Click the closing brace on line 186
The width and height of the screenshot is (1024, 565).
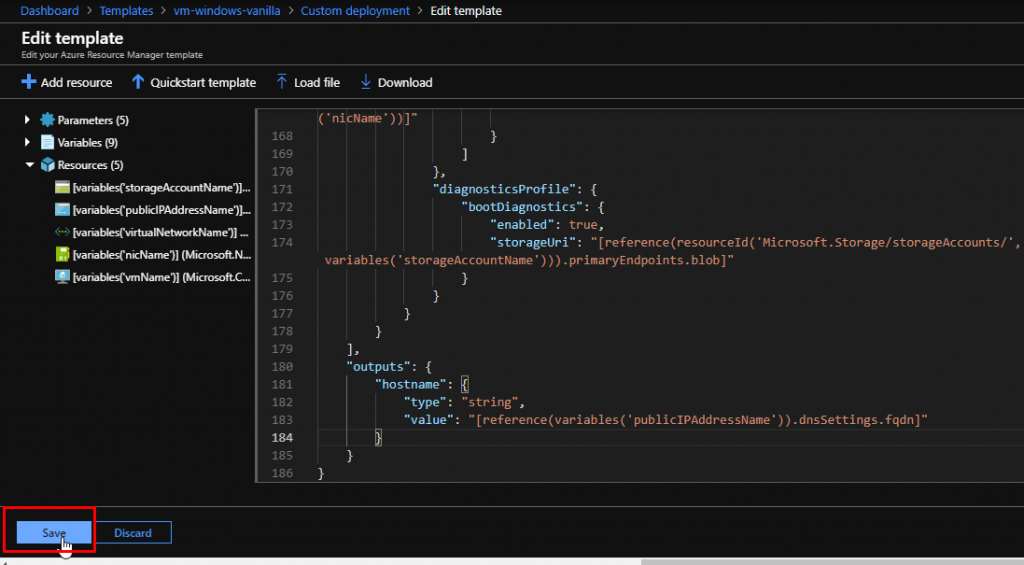click(x=321, y=473)
